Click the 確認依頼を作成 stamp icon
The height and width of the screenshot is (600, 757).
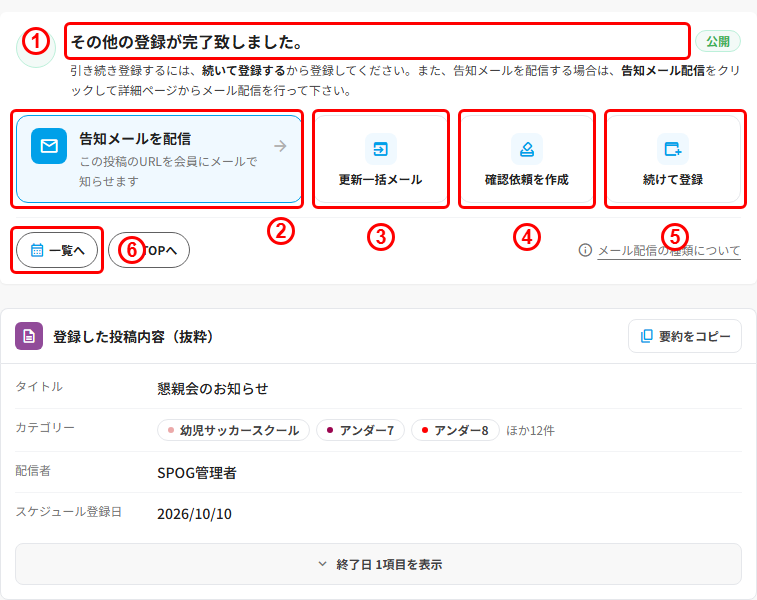pos(527,149)
